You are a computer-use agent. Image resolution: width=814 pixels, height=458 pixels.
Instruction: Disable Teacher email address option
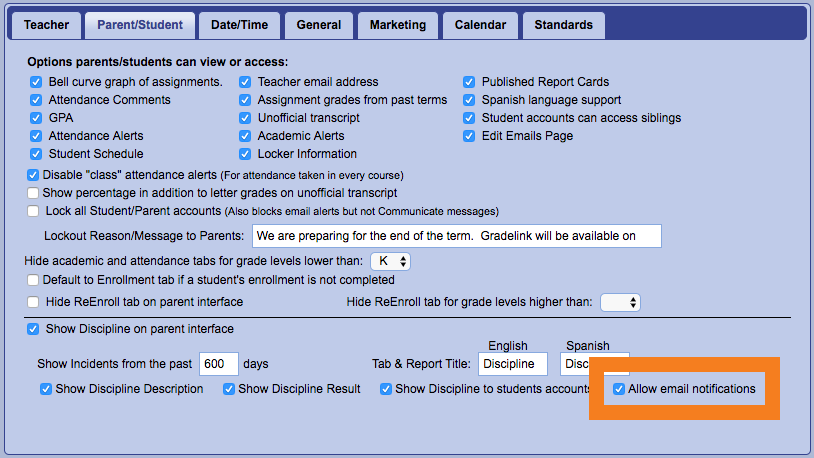tap(245, 82)
